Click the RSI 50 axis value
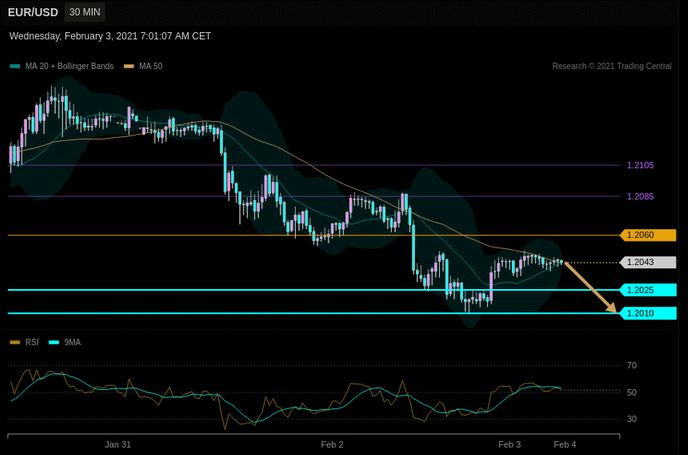The image size is (688, 455). tap(632, 392)
